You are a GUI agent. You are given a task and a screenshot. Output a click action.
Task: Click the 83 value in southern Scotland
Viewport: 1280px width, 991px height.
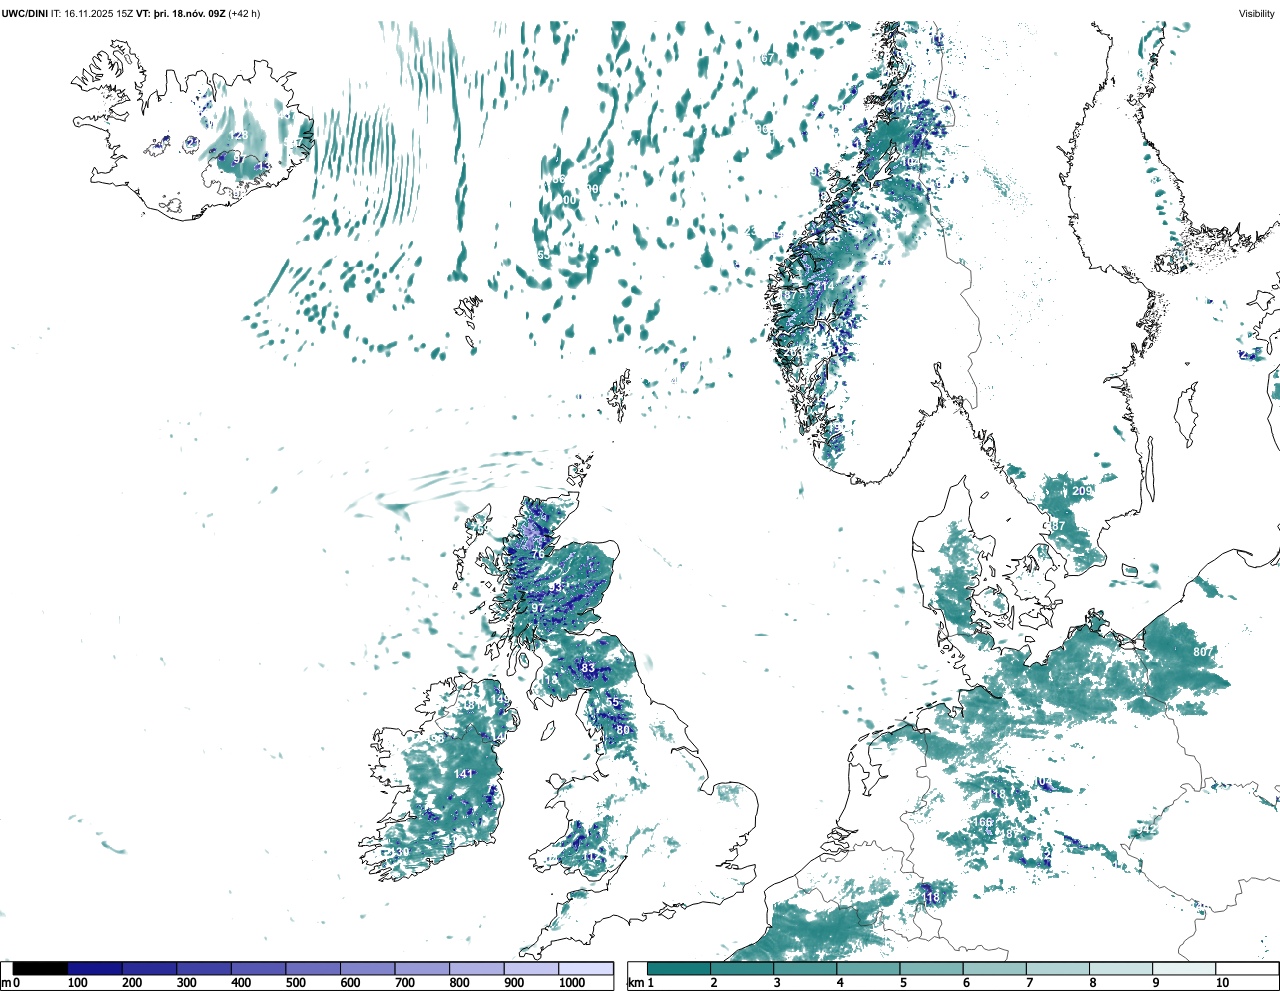pyautogui.click(x=588, y=668)
